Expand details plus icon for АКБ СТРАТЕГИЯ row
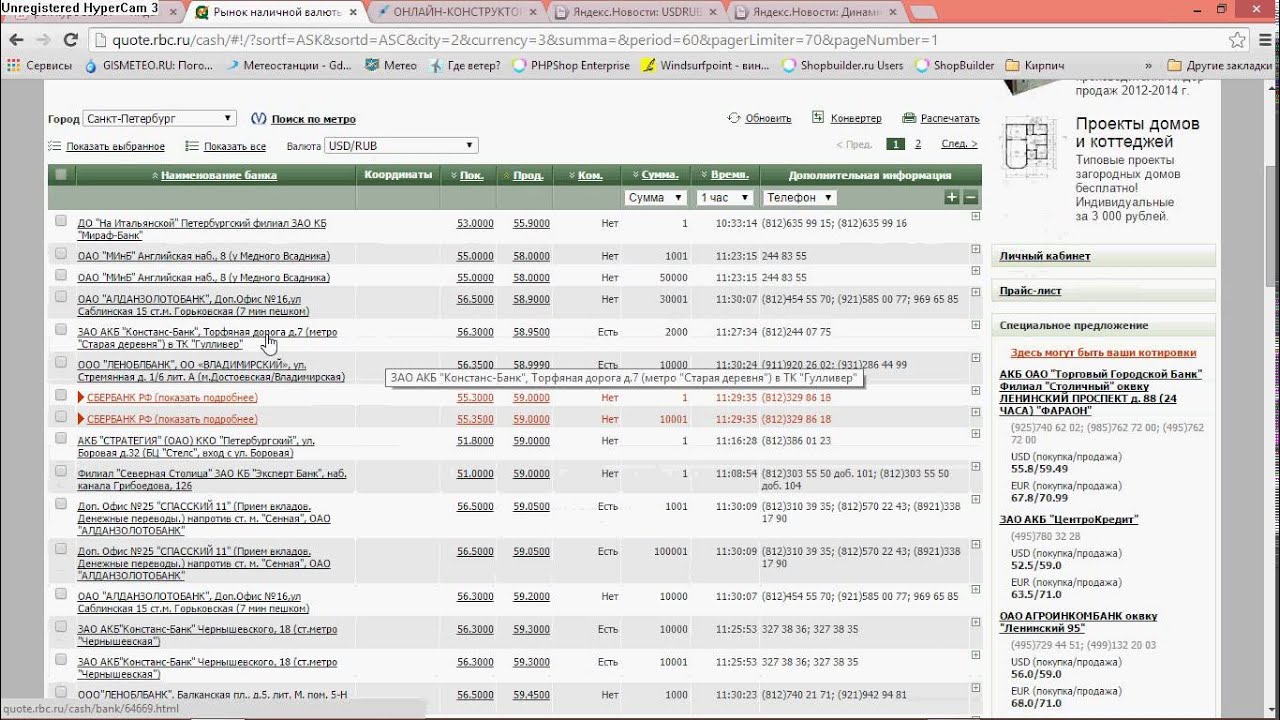The width and height of the screenshot is (1280, 720). (x=976, y=434)
